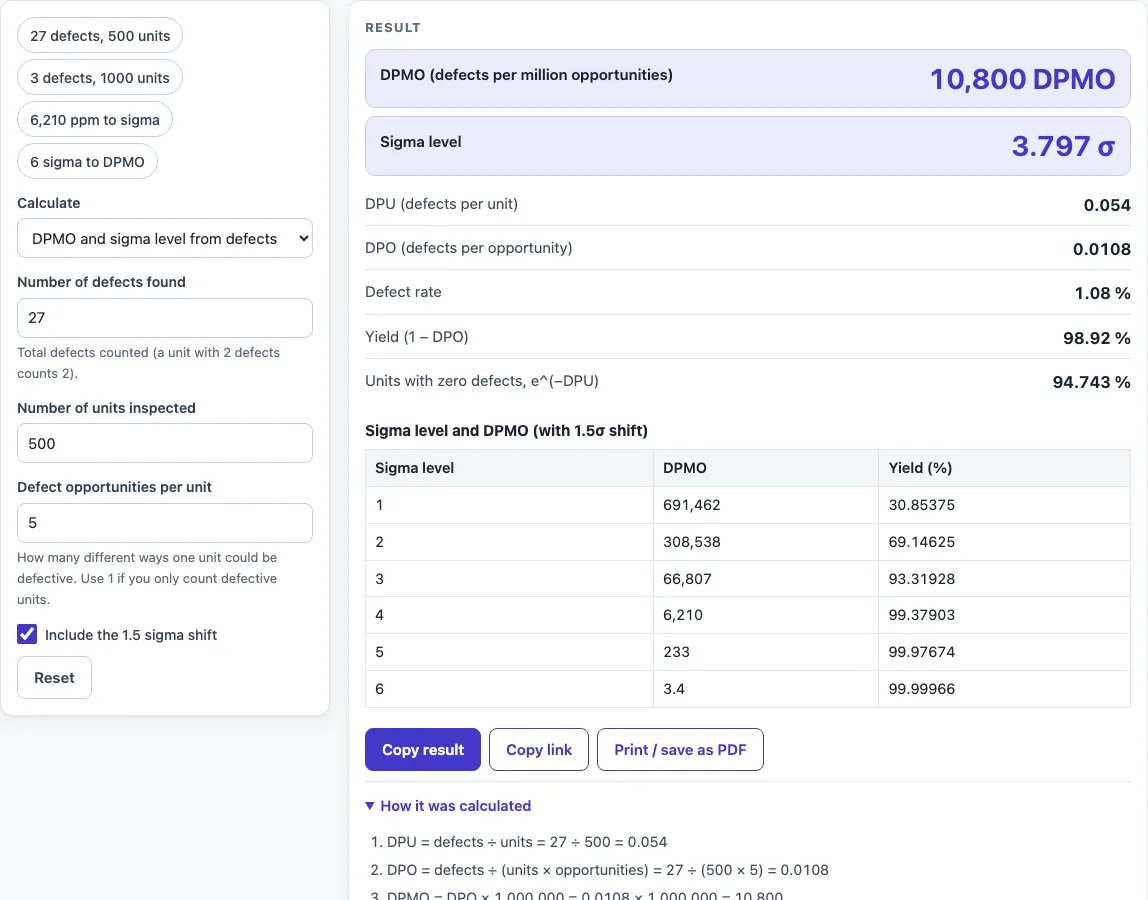Copy the result to clipboard

[422, 749]
